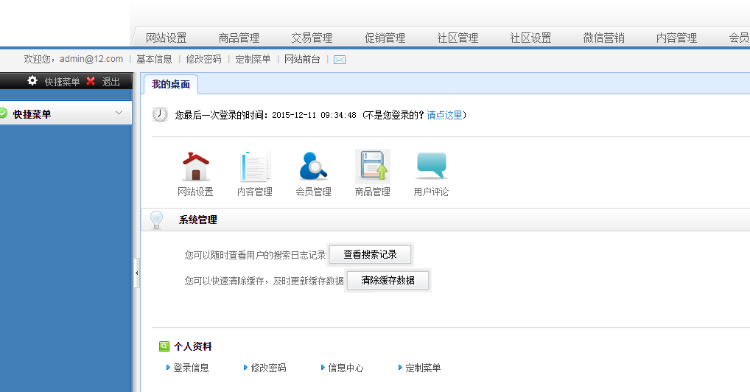Click the envelope message icon in top bar
The image size is (750, 392).
pos(340,60)
